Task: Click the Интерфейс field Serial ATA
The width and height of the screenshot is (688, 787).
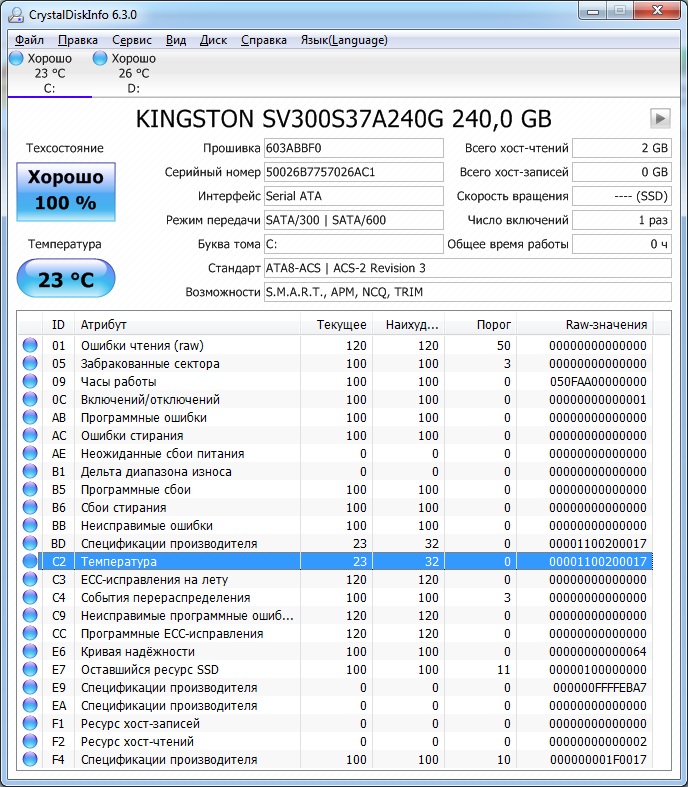Action: point(354,196)
